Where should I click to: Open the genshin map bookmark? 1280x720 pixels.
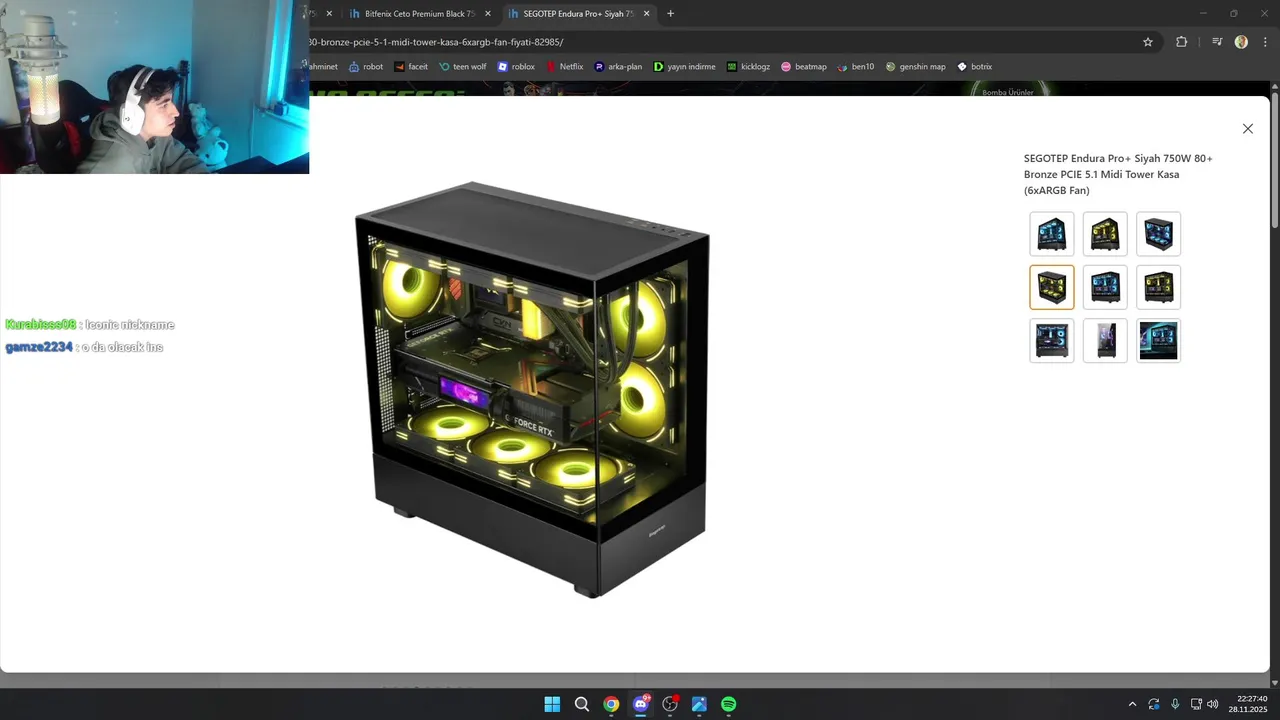pos(915,67)
